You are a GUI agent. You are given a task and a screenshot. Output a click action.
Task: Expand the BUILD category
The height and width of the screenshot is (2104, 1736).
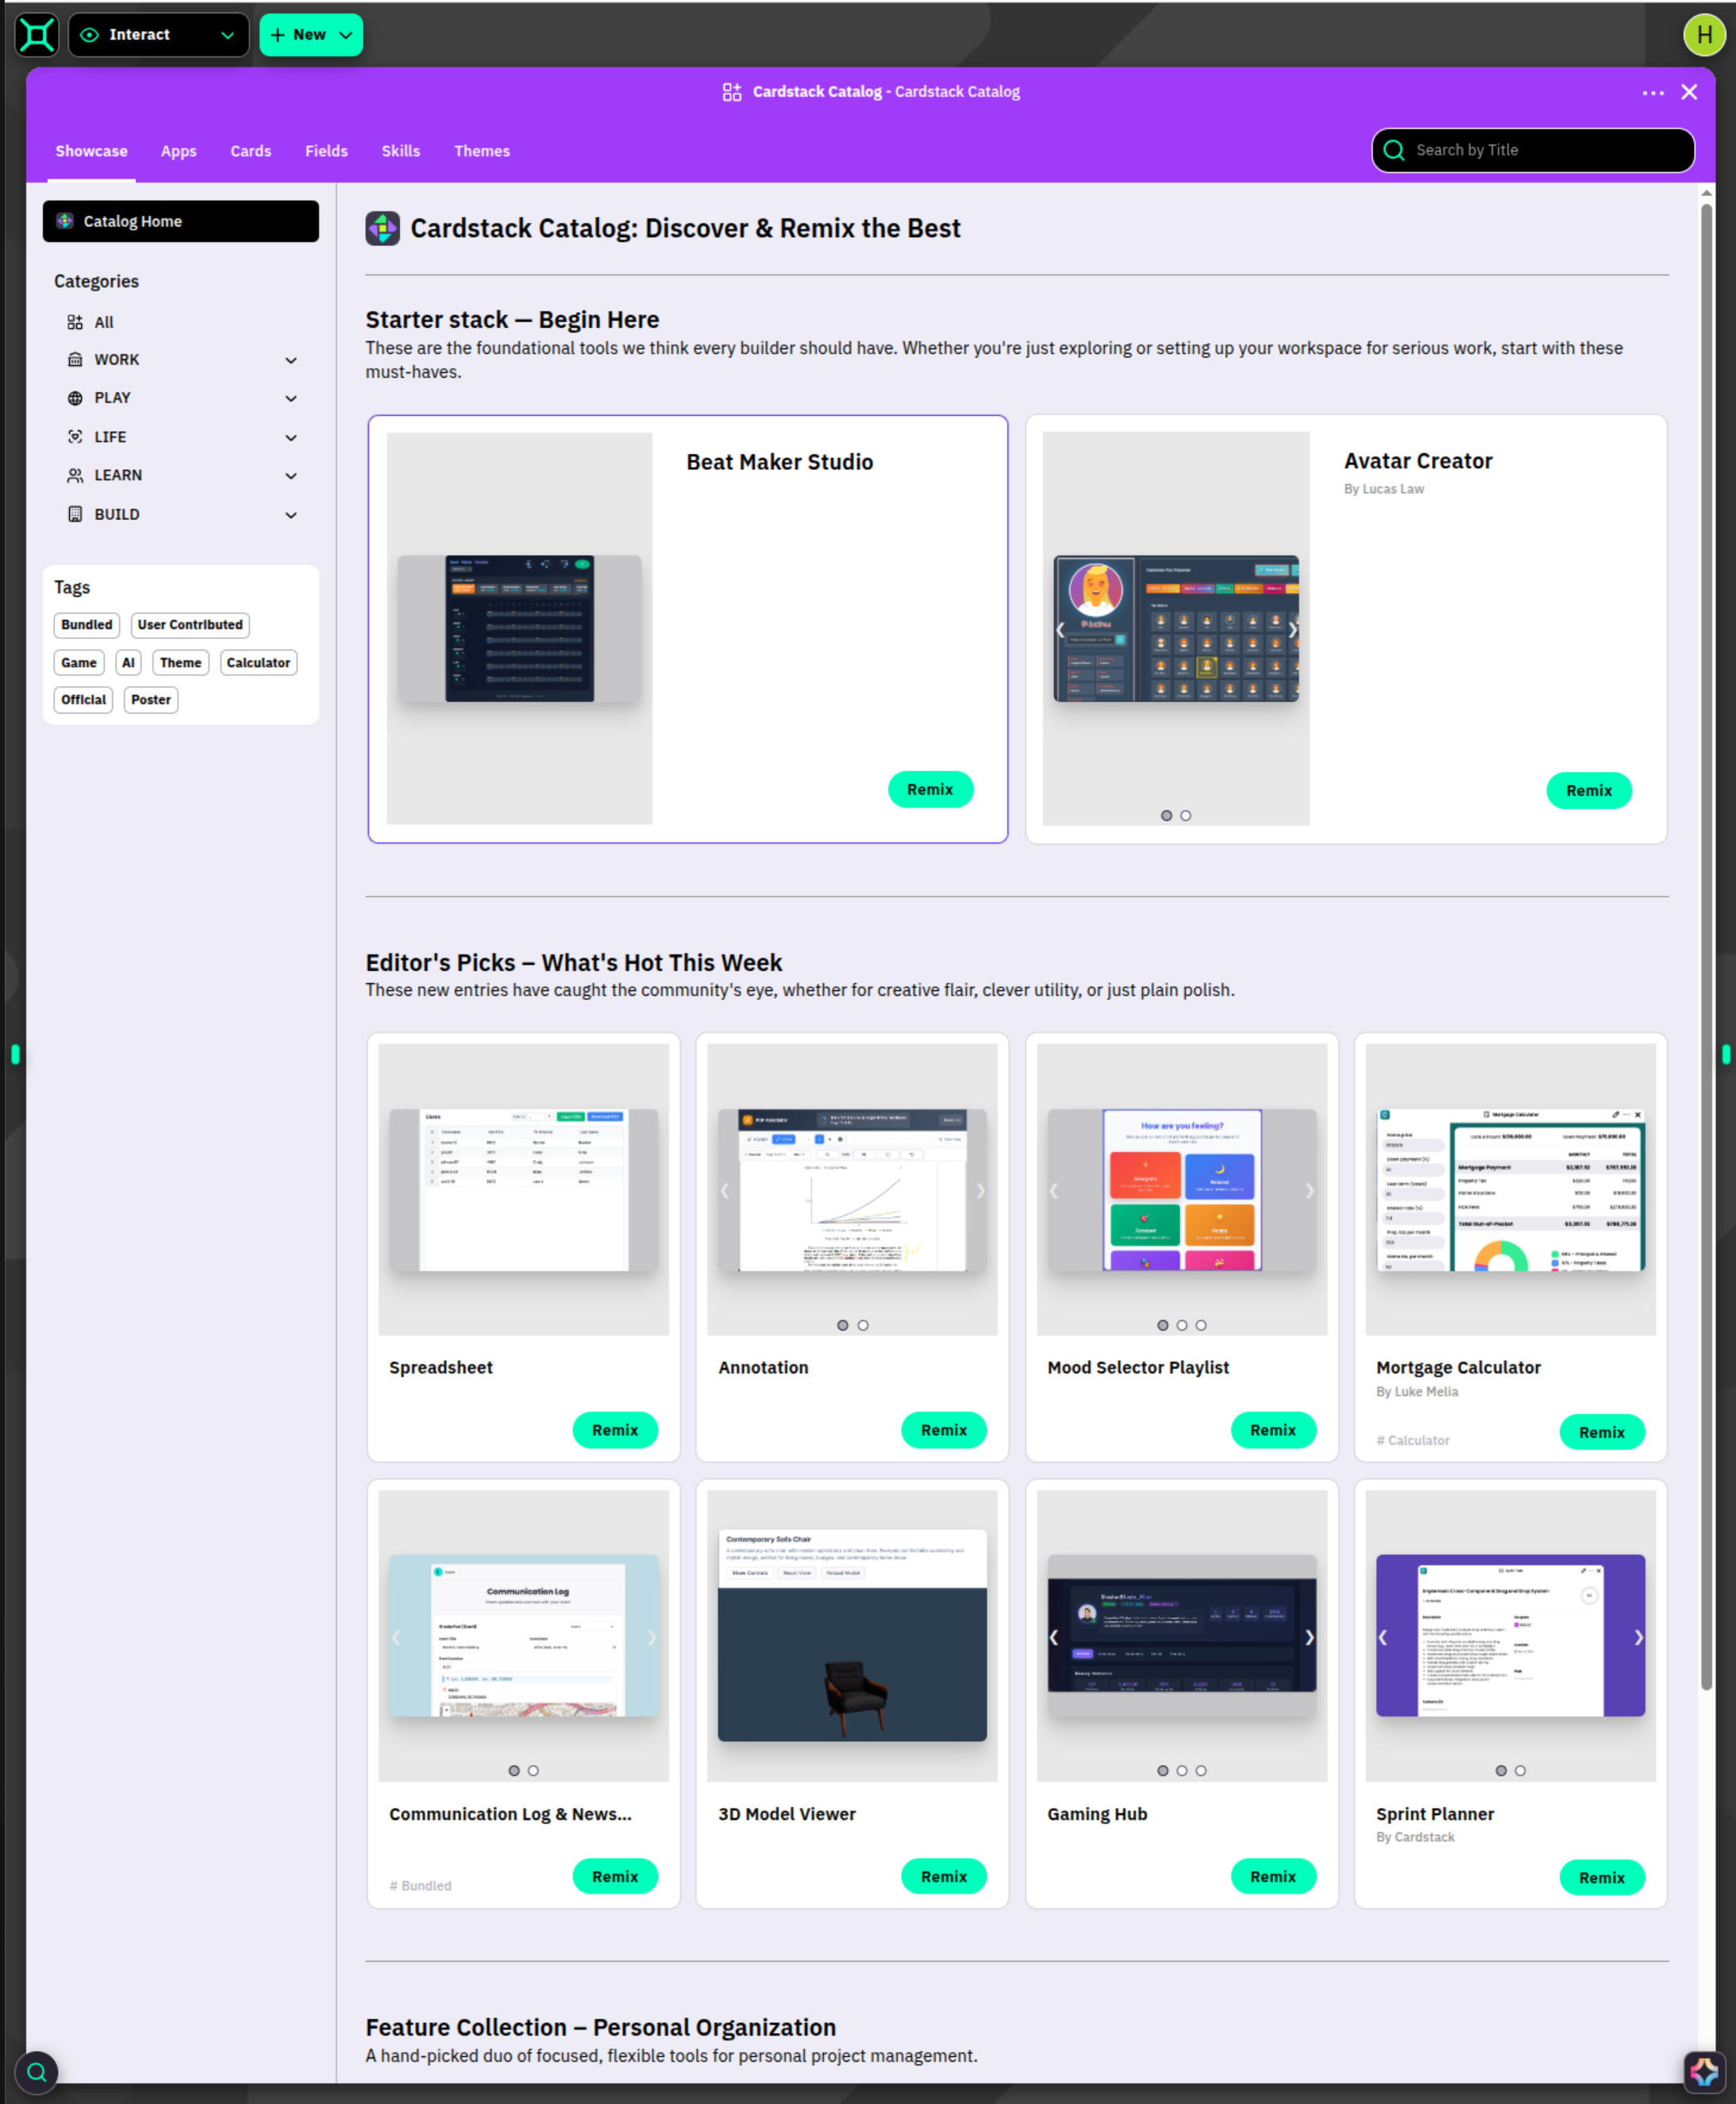click(x=290, y=515)
